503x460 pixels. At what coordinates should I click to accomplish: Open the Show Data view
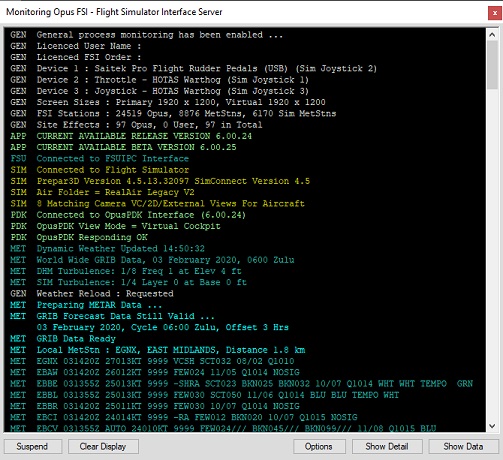[x=463, y=446]
